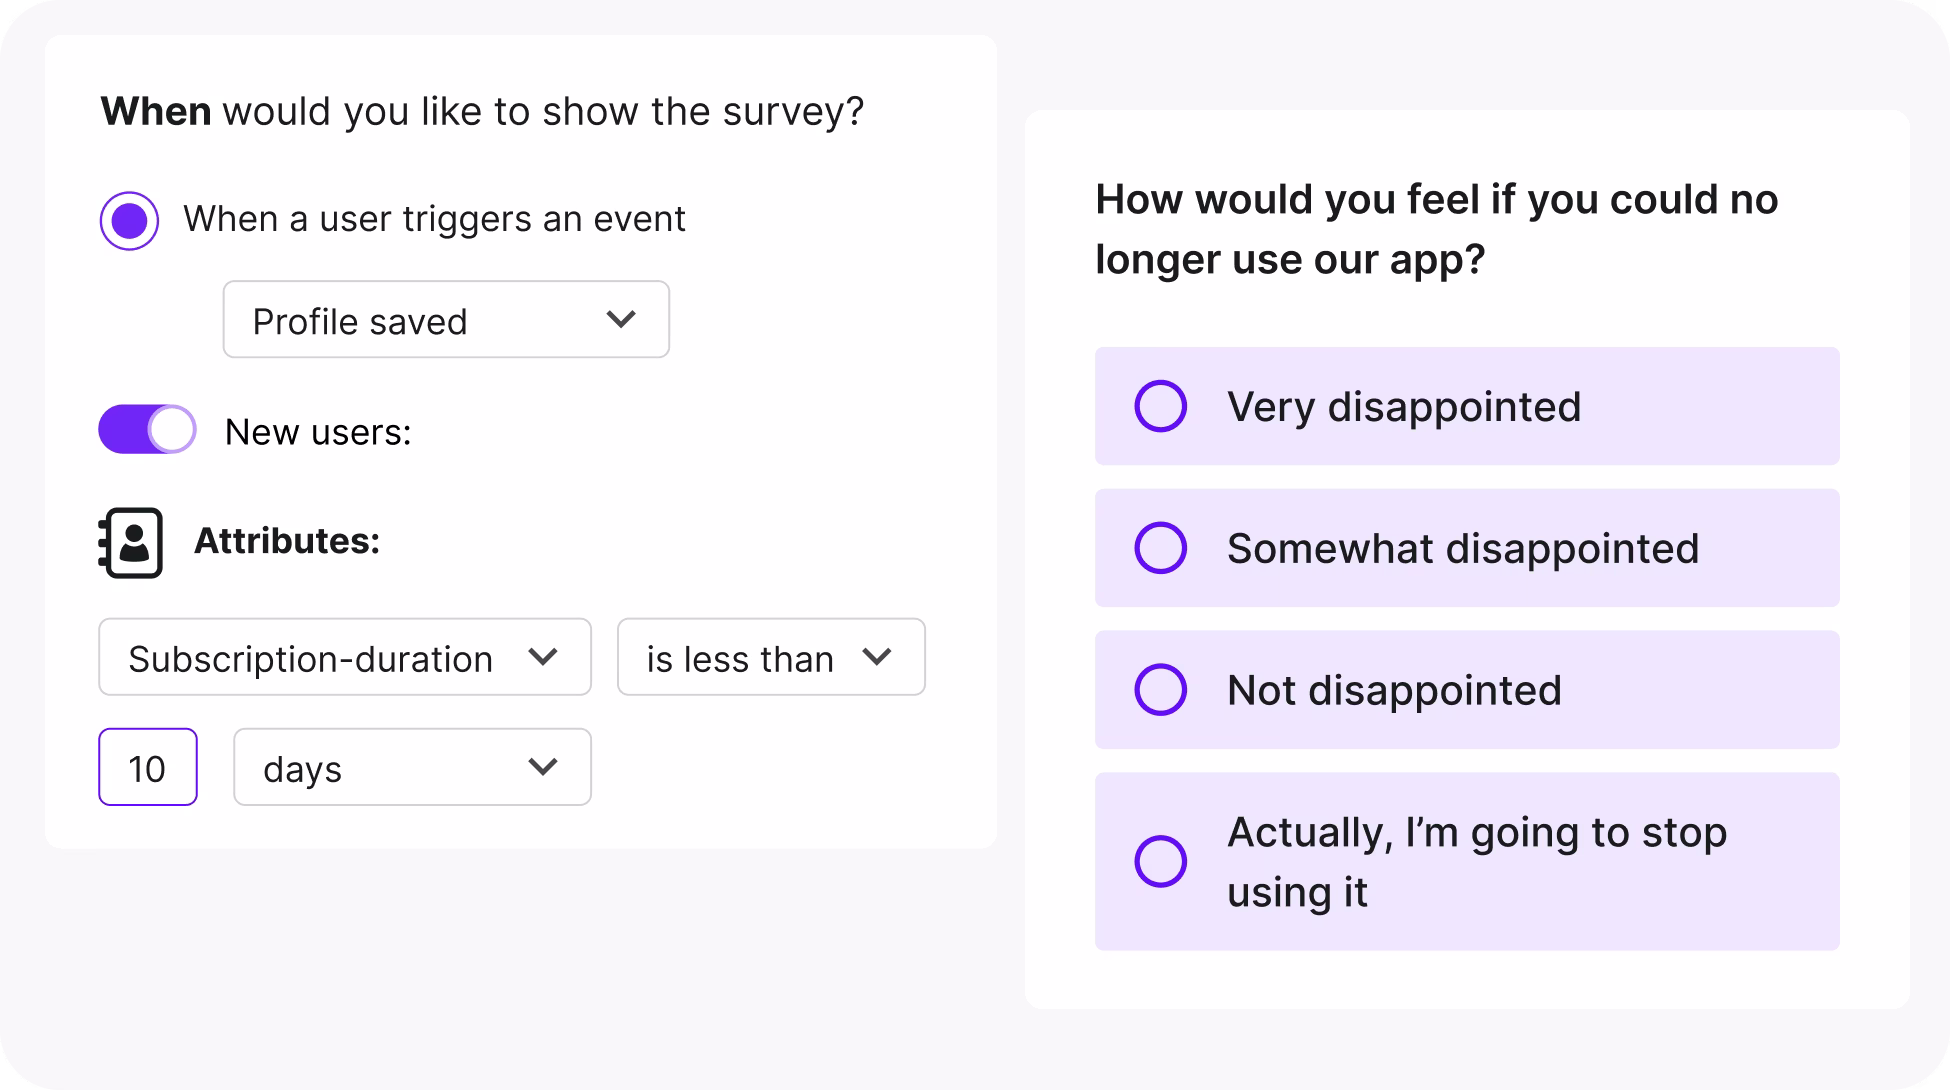Select 'When a user triggers an event' radio

tap(129, 221)
